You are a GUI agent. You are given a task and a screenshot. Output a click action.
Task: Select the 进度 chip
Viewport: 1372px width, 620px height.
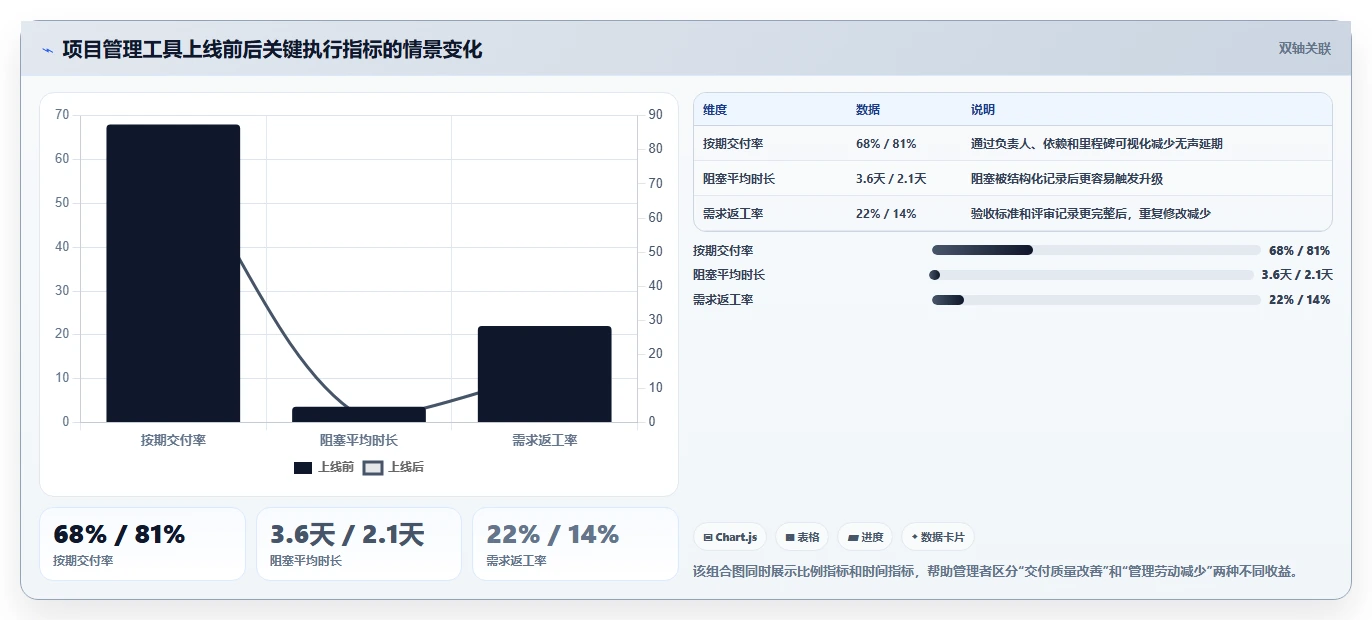(x=865, y=537)
